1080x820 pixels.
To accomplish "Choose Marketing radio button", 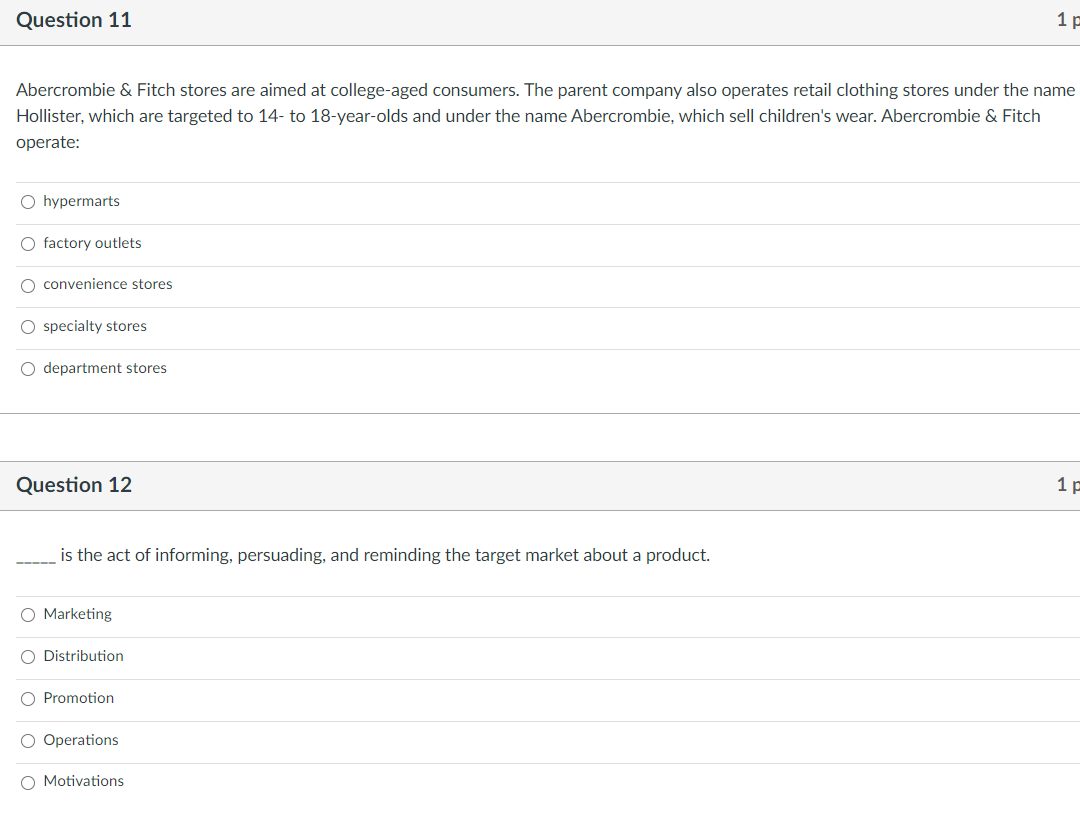I will (28, 615).
